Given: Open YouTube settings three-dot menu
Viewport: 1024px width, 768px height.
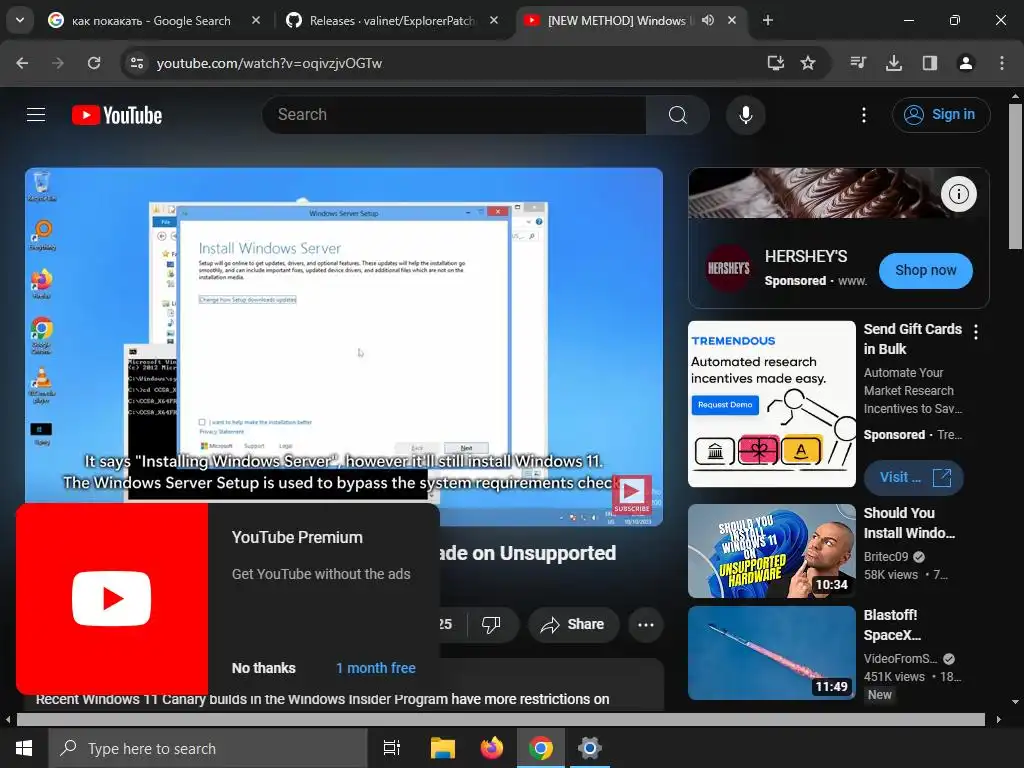Looking at the screenshot, I should click(x=863, y=115).
